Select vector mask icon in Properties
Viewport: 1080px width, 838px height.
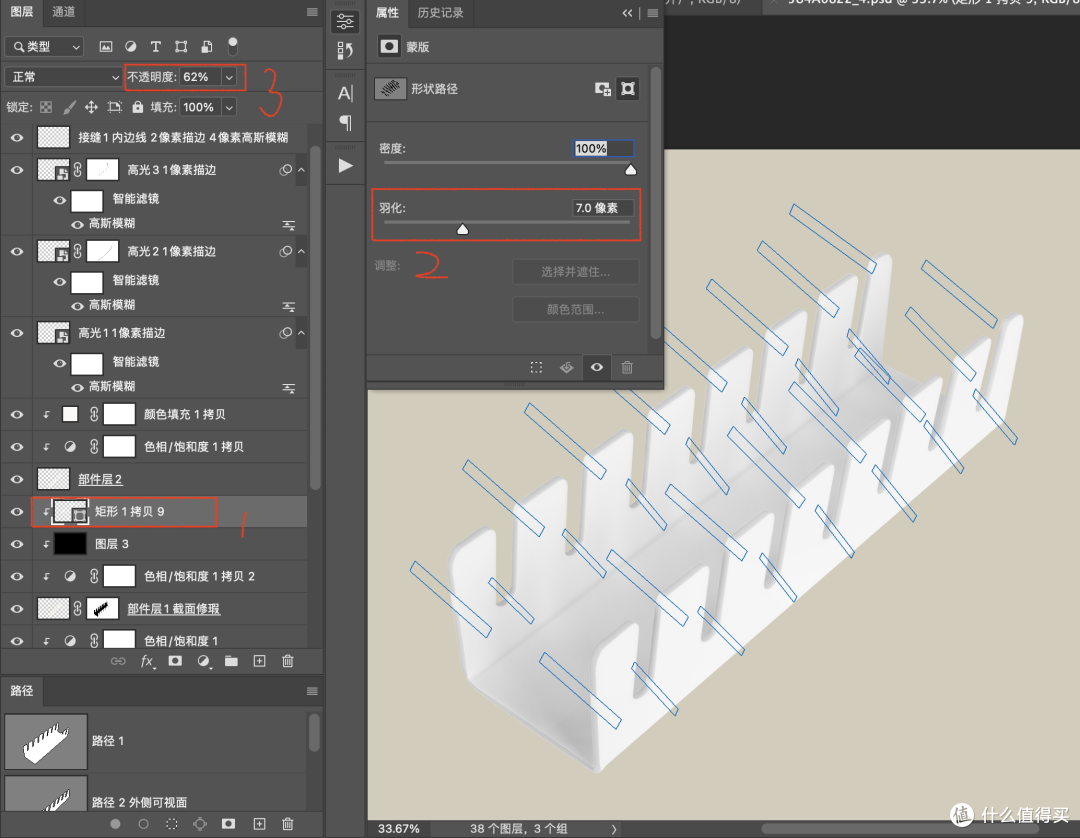627,89
